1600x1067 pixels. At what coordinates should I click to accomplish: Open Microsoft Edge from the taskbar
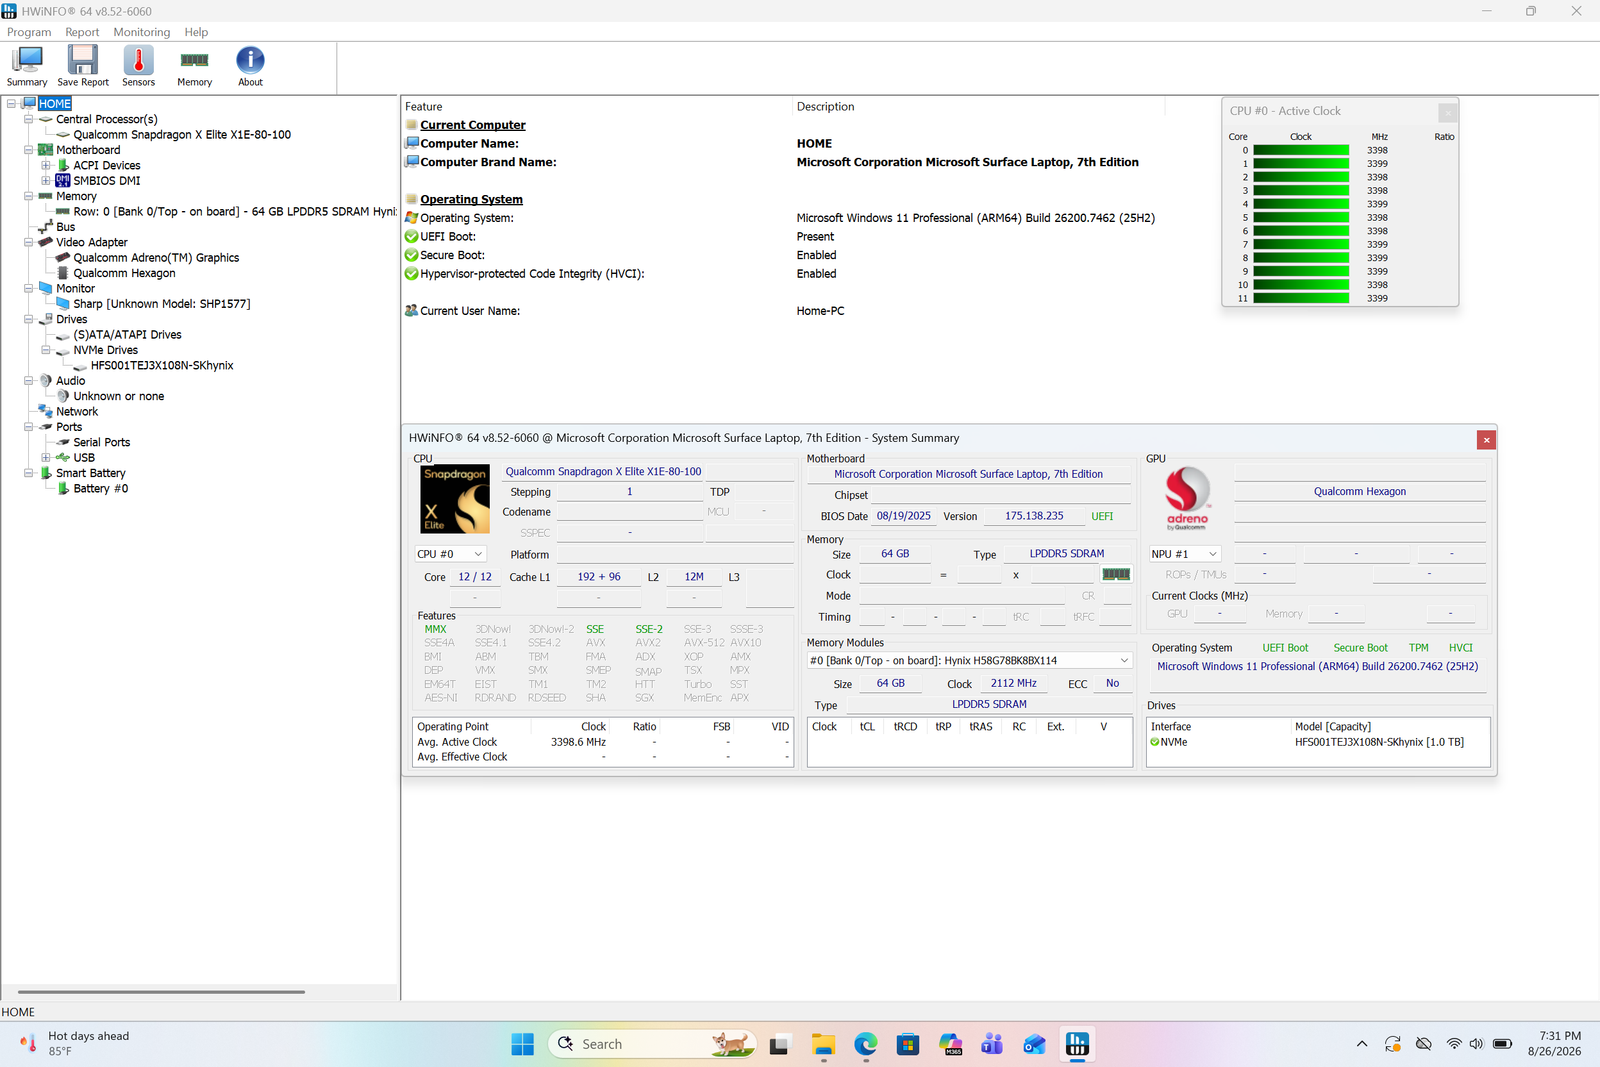tap(866, 1044)
